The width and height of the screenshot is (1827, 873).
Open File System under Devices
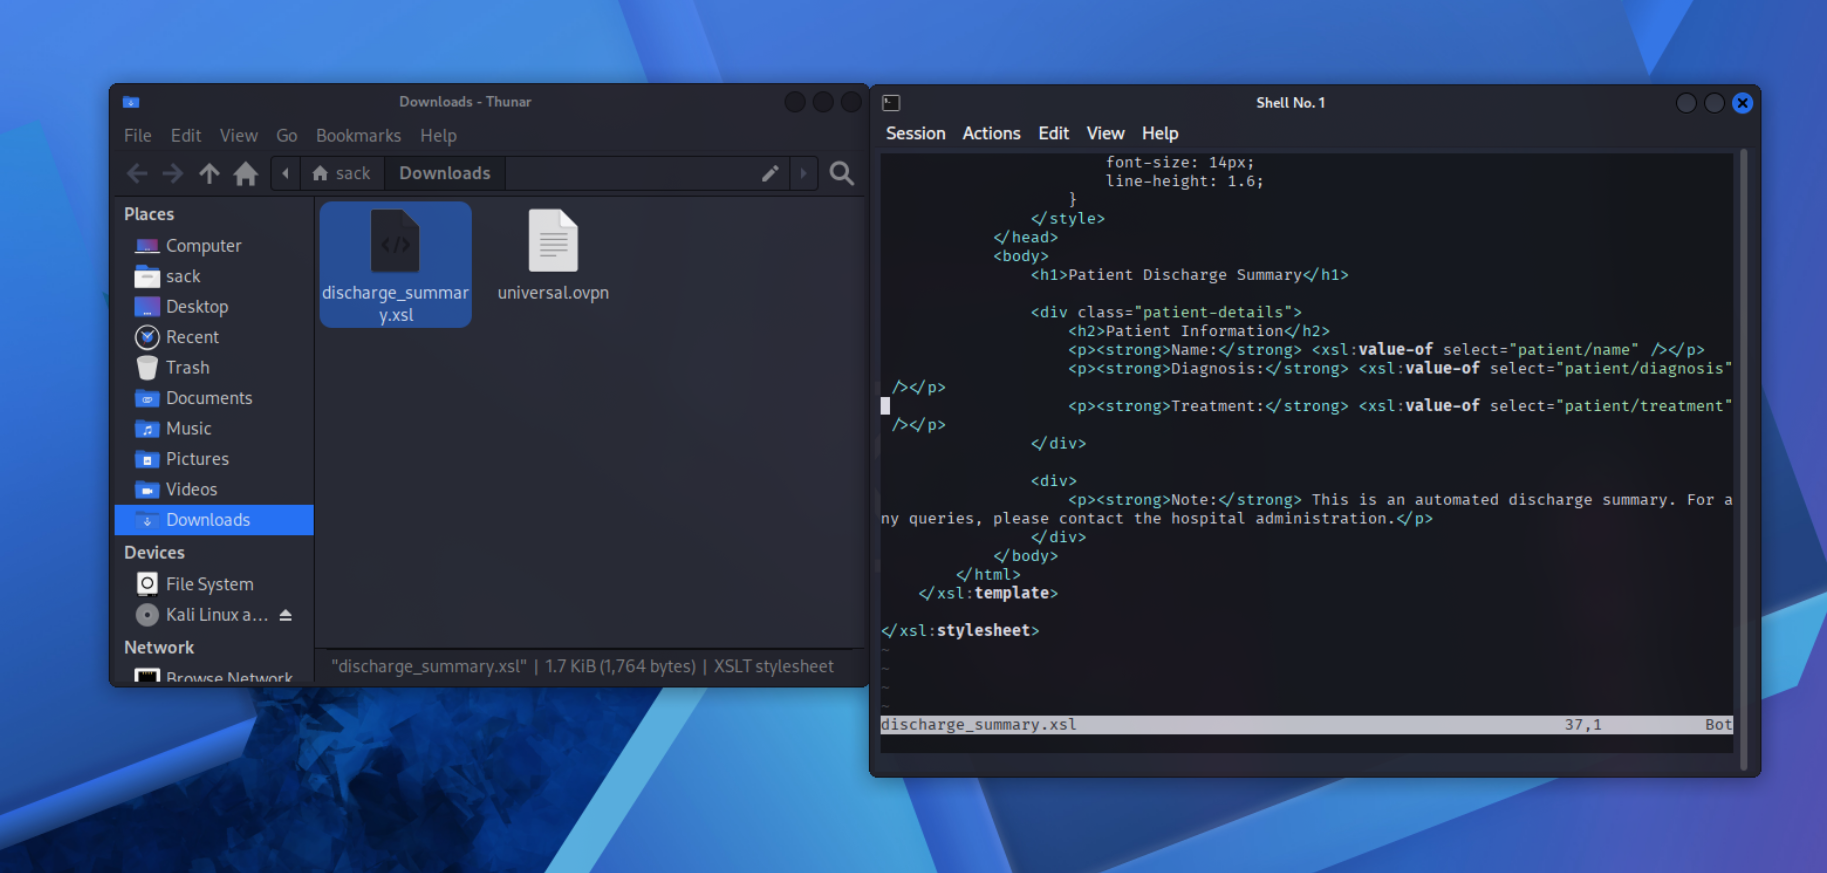click(209, 584)
